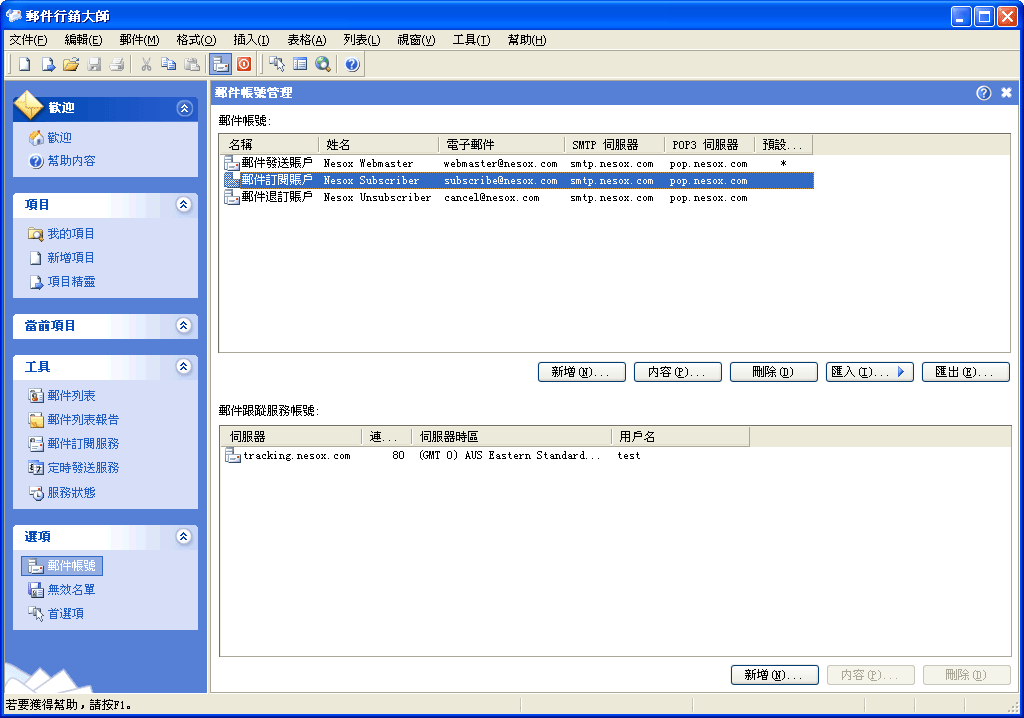Open the 匯入 dropdown button

pos(869,372)
